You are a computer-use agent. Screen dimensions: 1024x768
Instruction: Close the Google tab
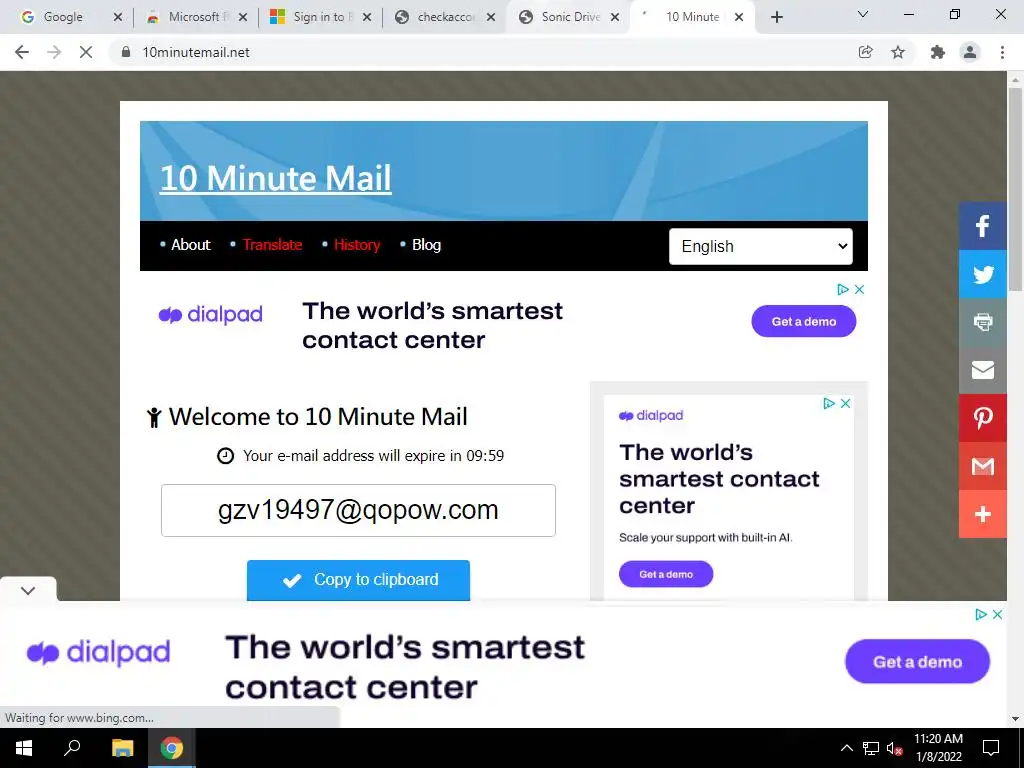(118, 17)
